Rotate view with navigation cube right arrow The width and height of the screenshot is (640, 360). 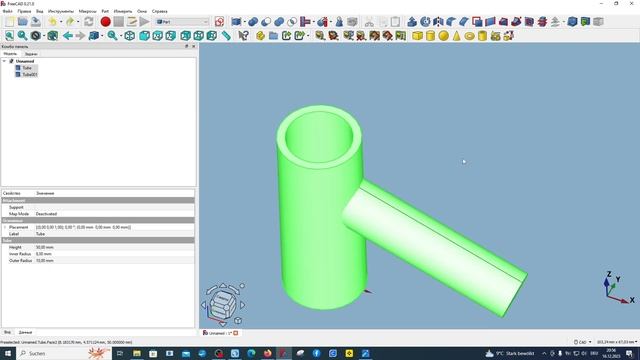pyautogui.click(x=243, y=305)
